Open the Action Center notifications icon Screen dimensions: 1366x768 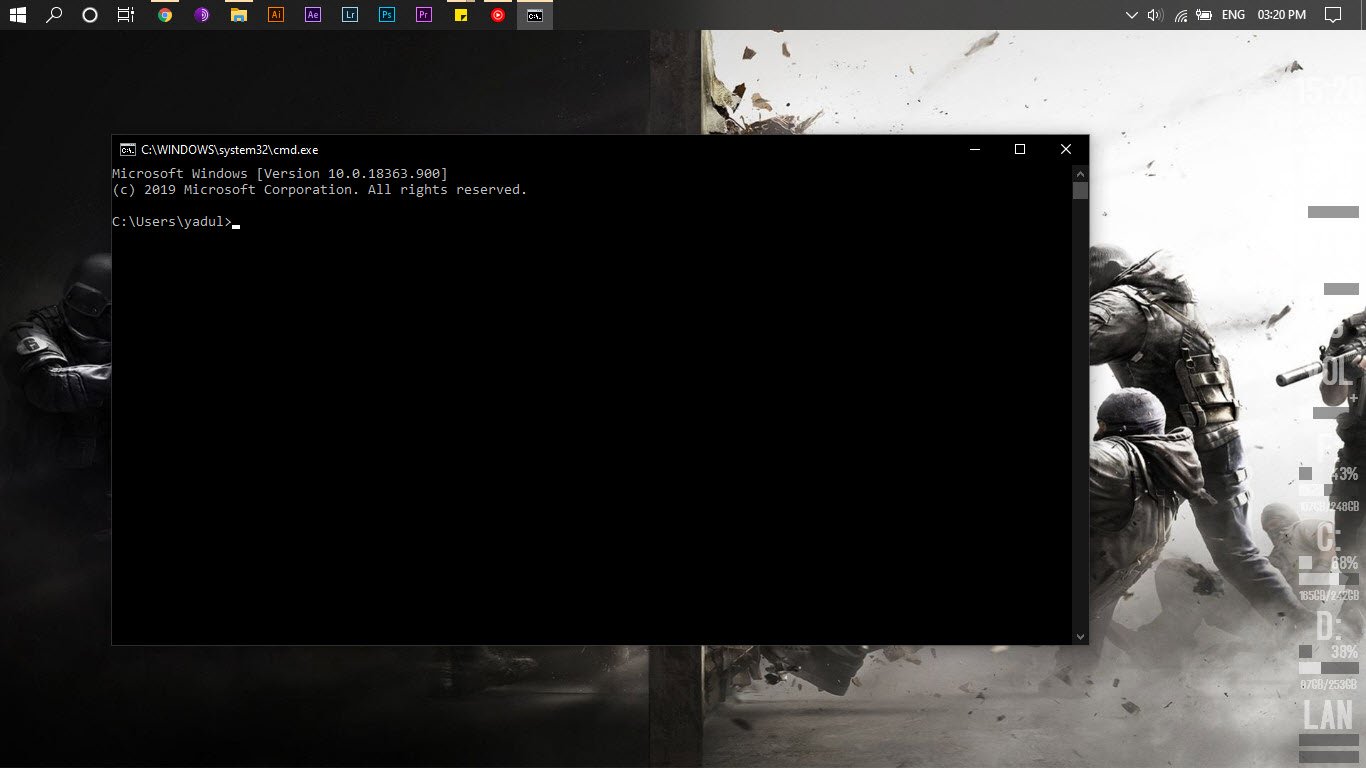pyautogui.click(x=1332, y=15)
